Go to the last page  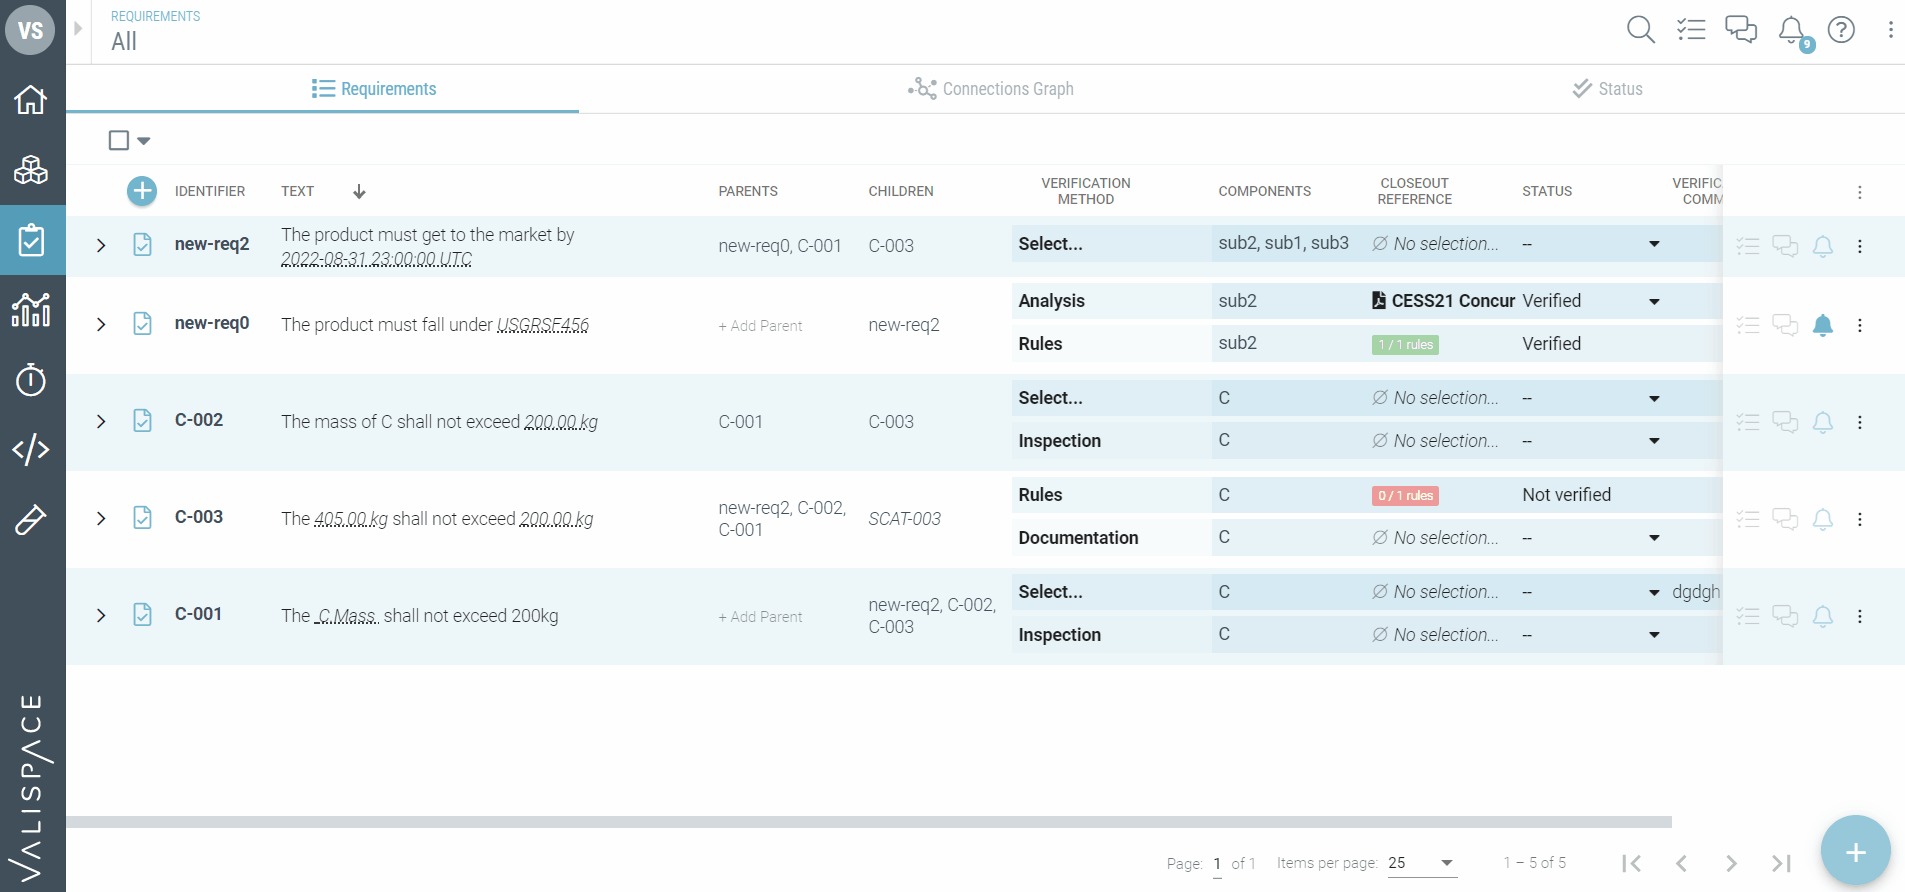1781,863
